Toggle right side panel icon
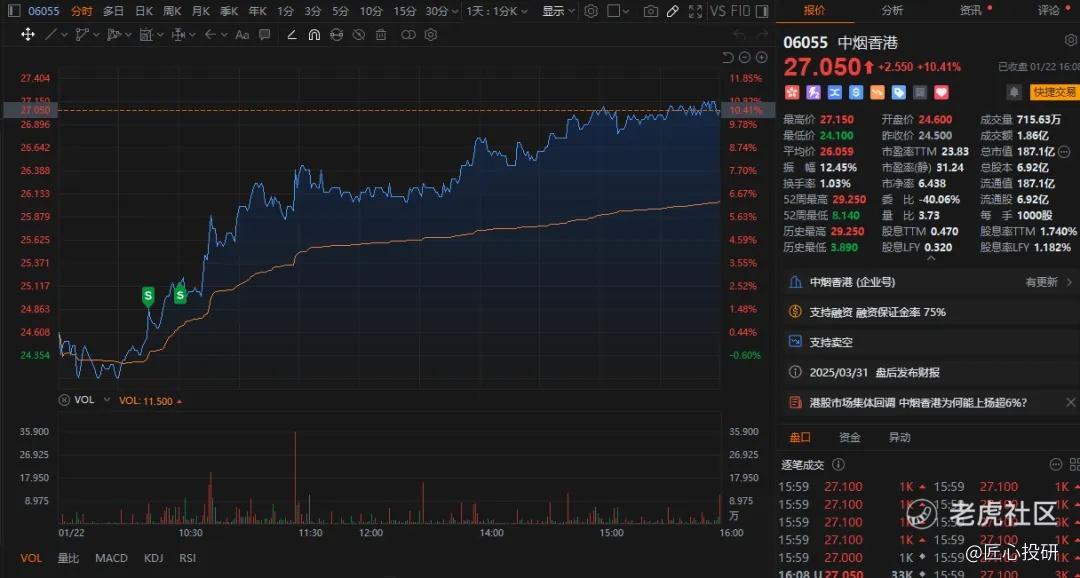 tap(761, 11)
